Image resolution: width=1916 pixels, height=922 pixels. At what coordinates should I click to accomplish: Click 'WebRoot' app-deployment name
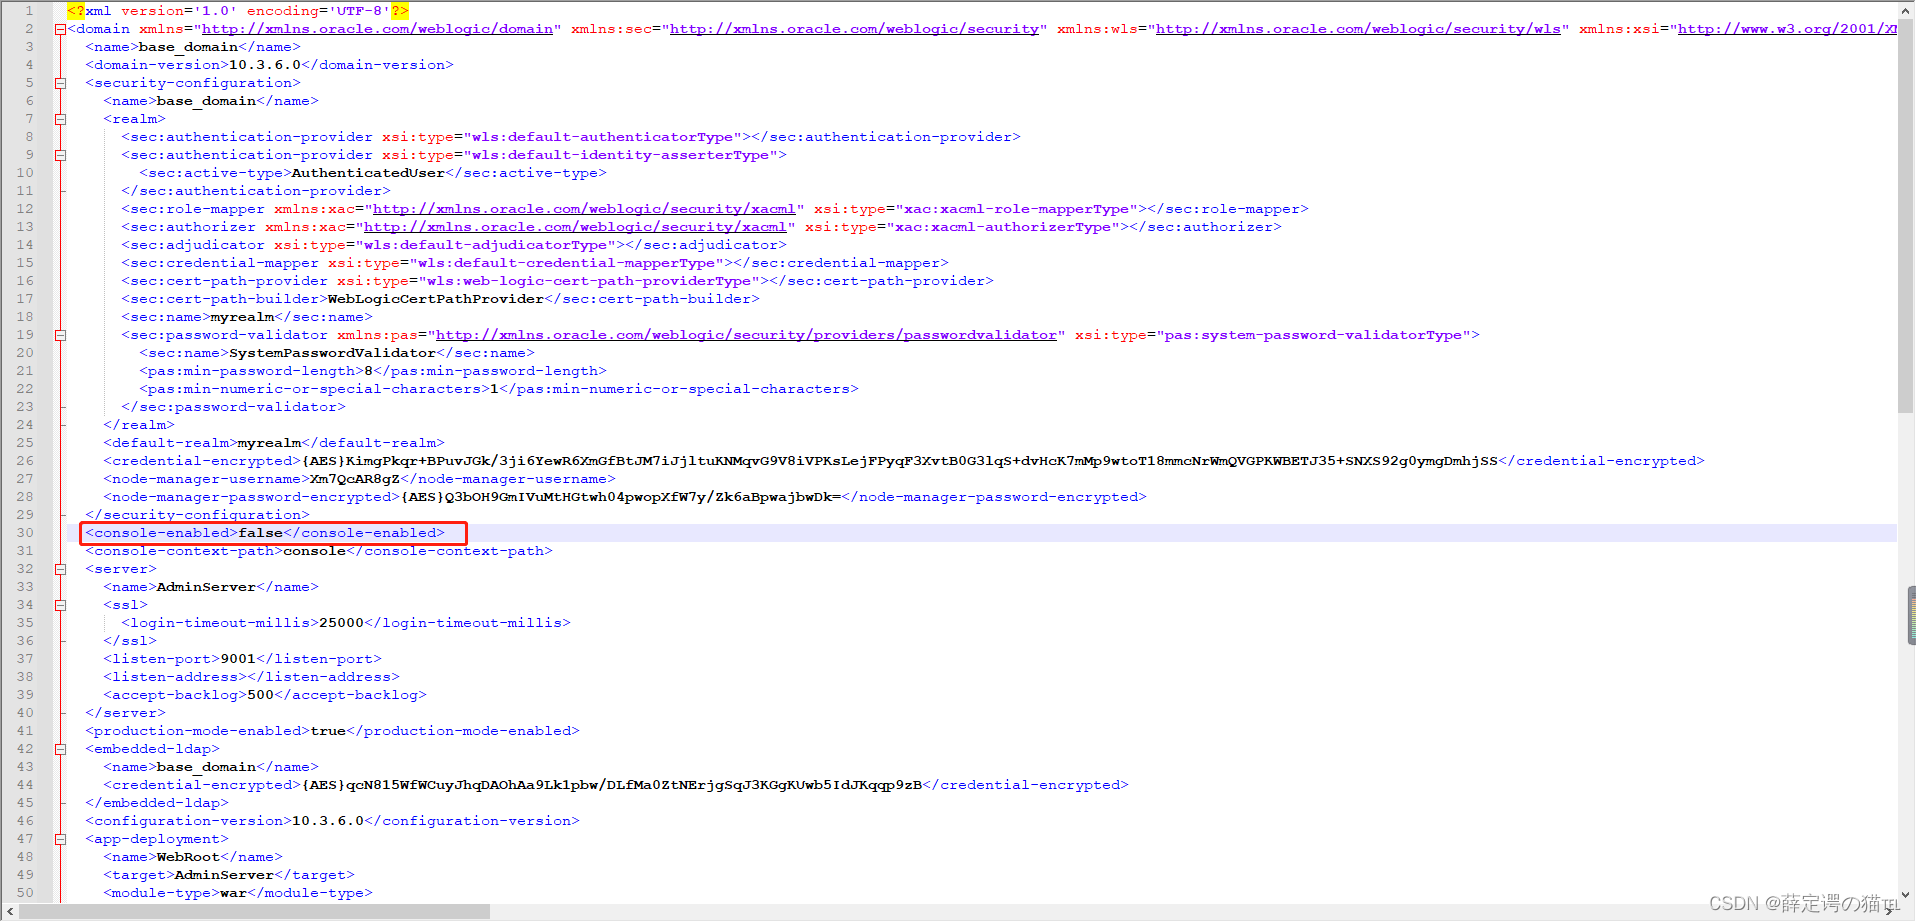pyautogui.click(x=188, y=857)
